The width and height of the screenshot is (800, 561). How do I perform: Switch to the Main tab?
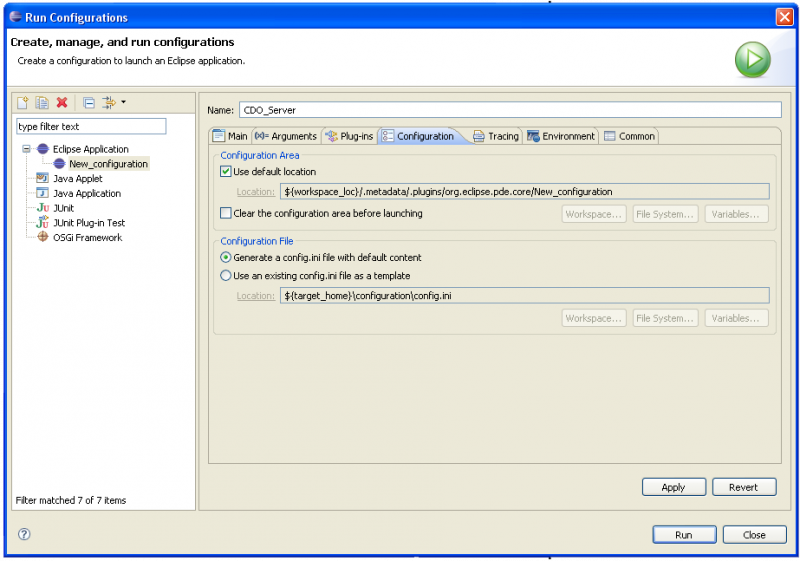[x=230, y=136]
